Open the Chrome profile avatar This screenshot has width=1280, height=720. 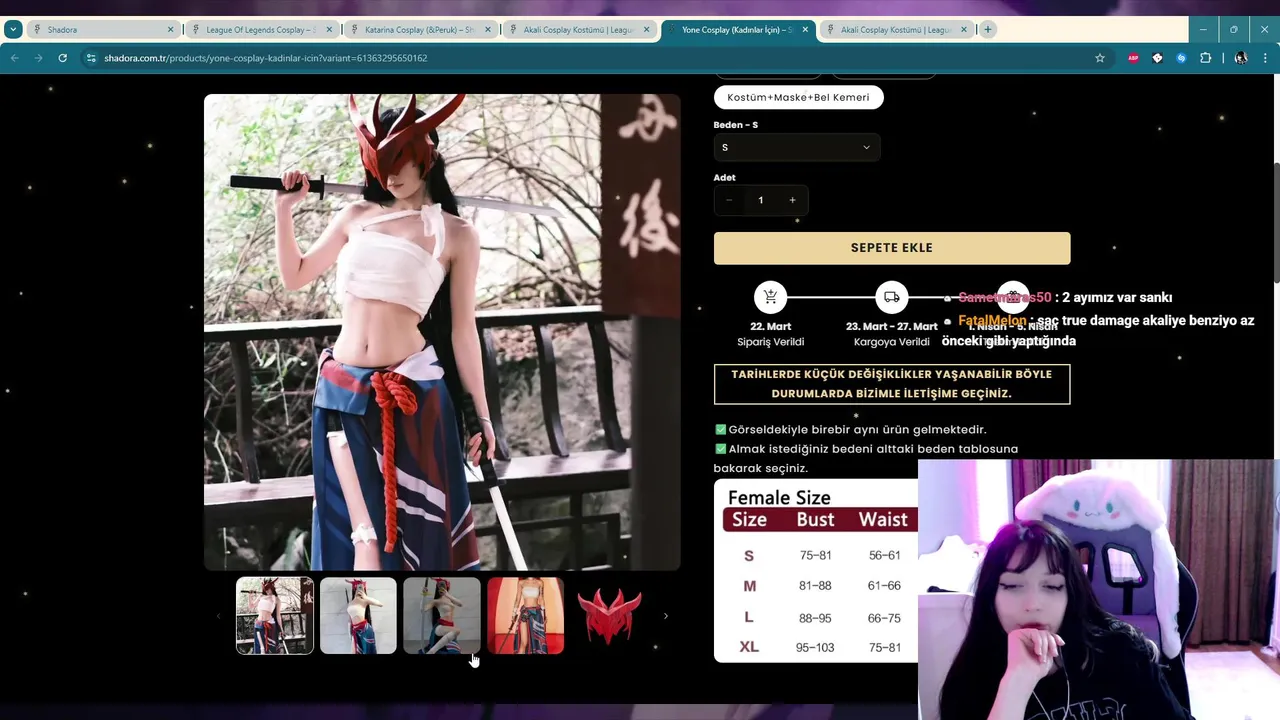(1241, 58)
